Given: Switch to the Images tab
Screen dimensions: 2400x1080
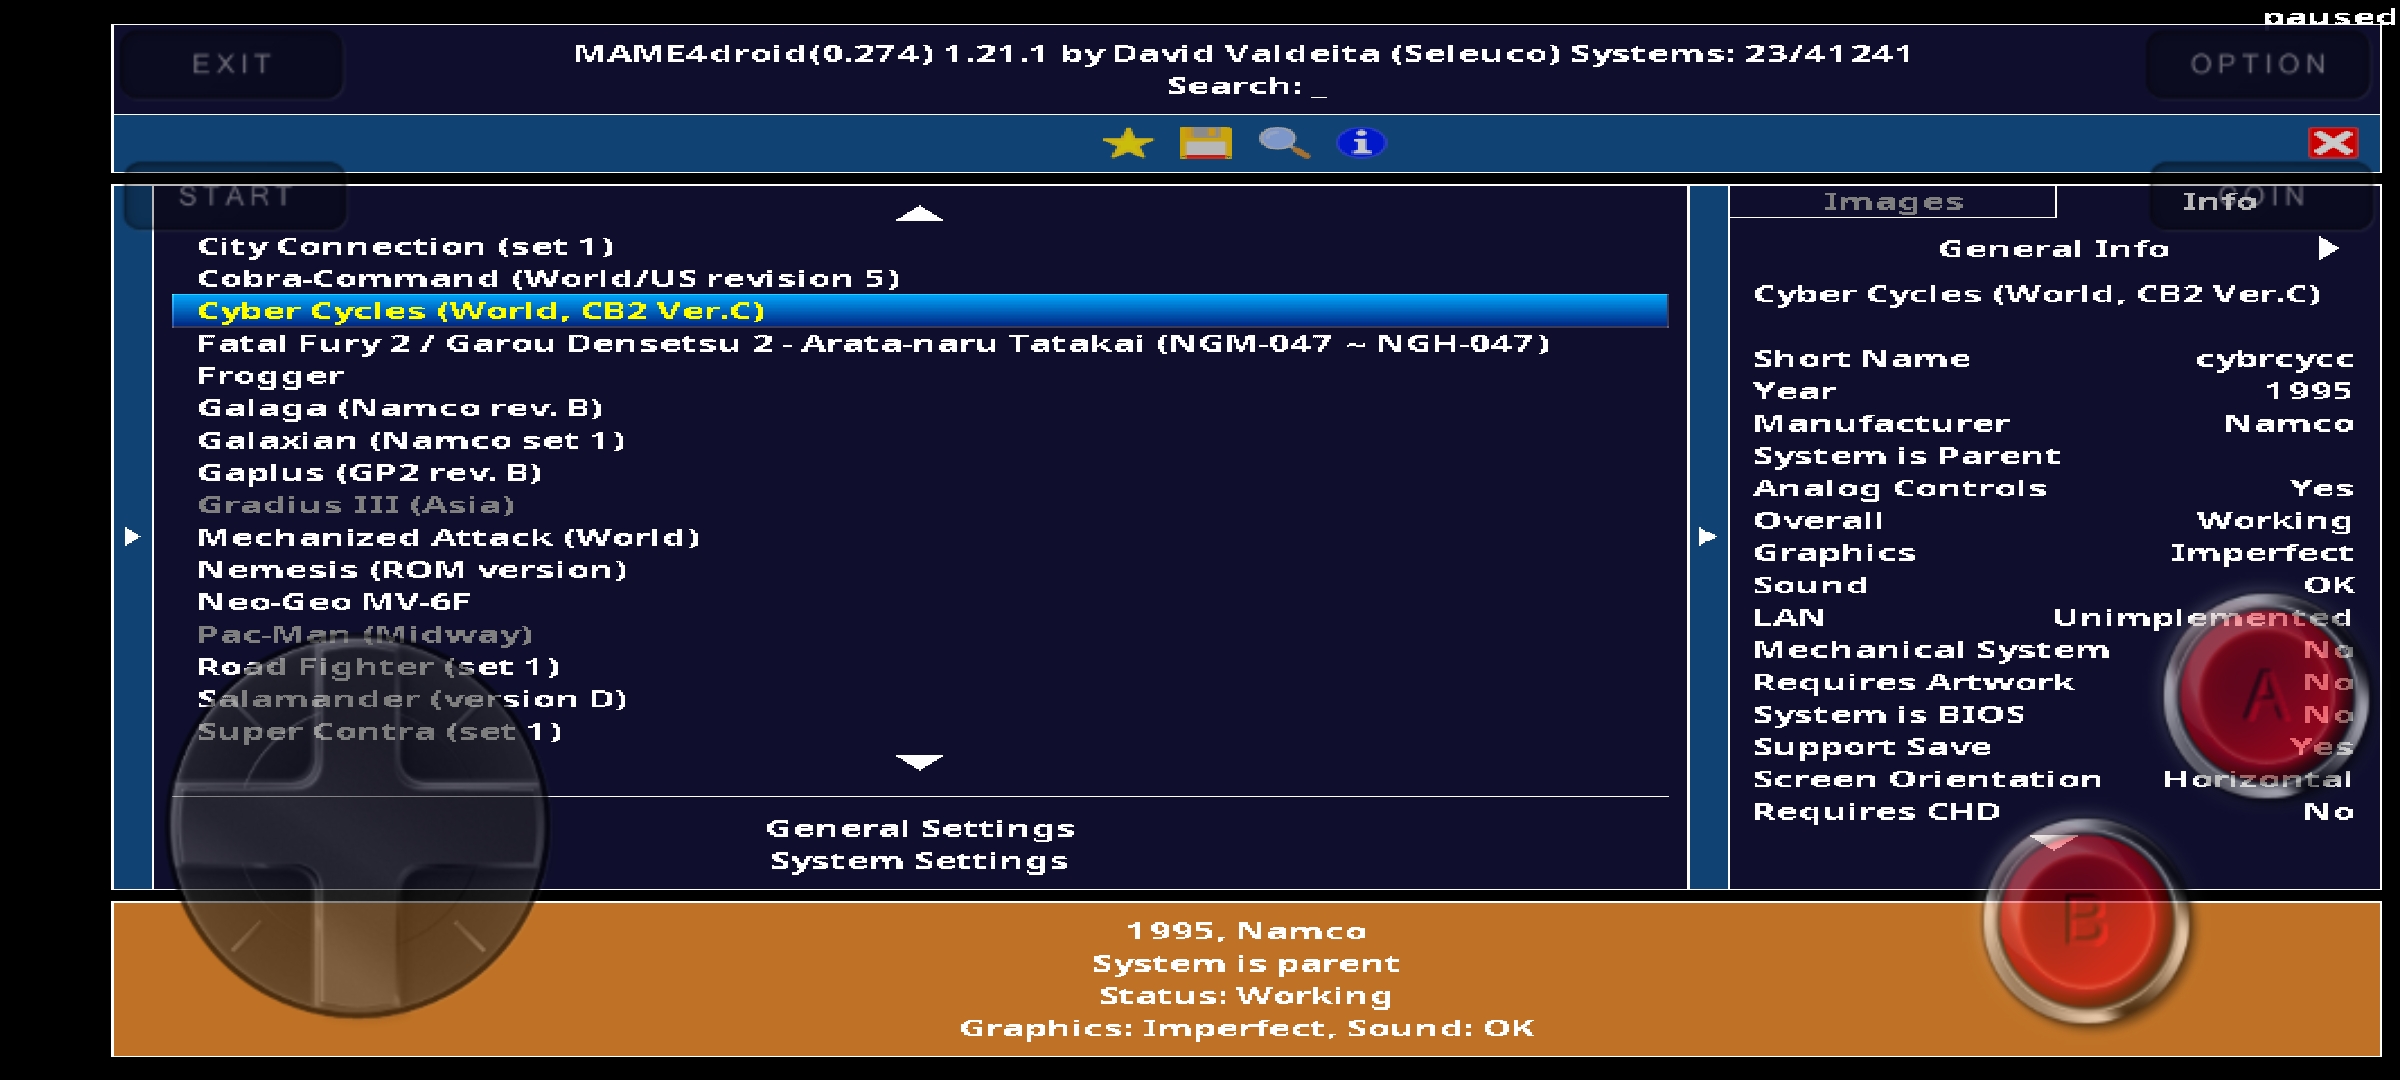Looking at the screenshot, I should pos(1892,202).
